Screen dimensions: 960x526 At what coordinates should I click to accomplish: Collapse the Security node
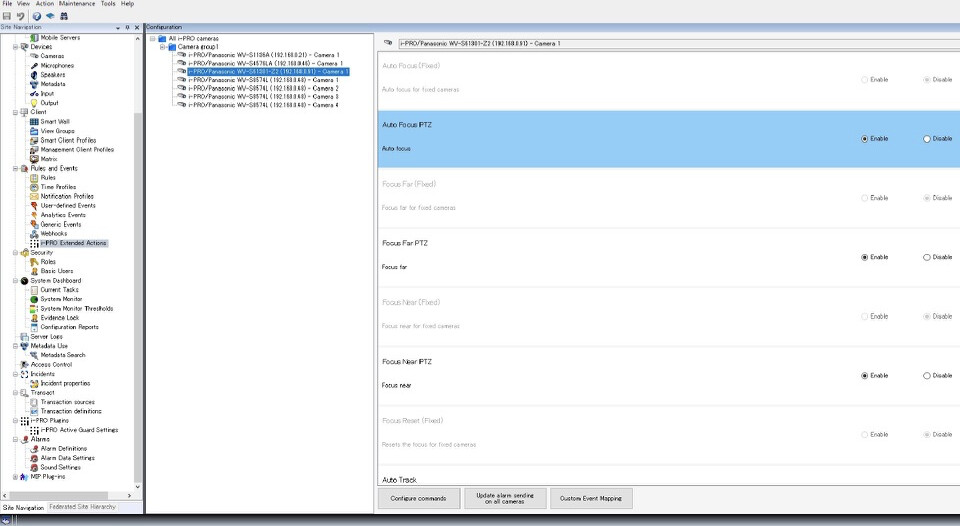pyautogui.click(x=15, y=252)
